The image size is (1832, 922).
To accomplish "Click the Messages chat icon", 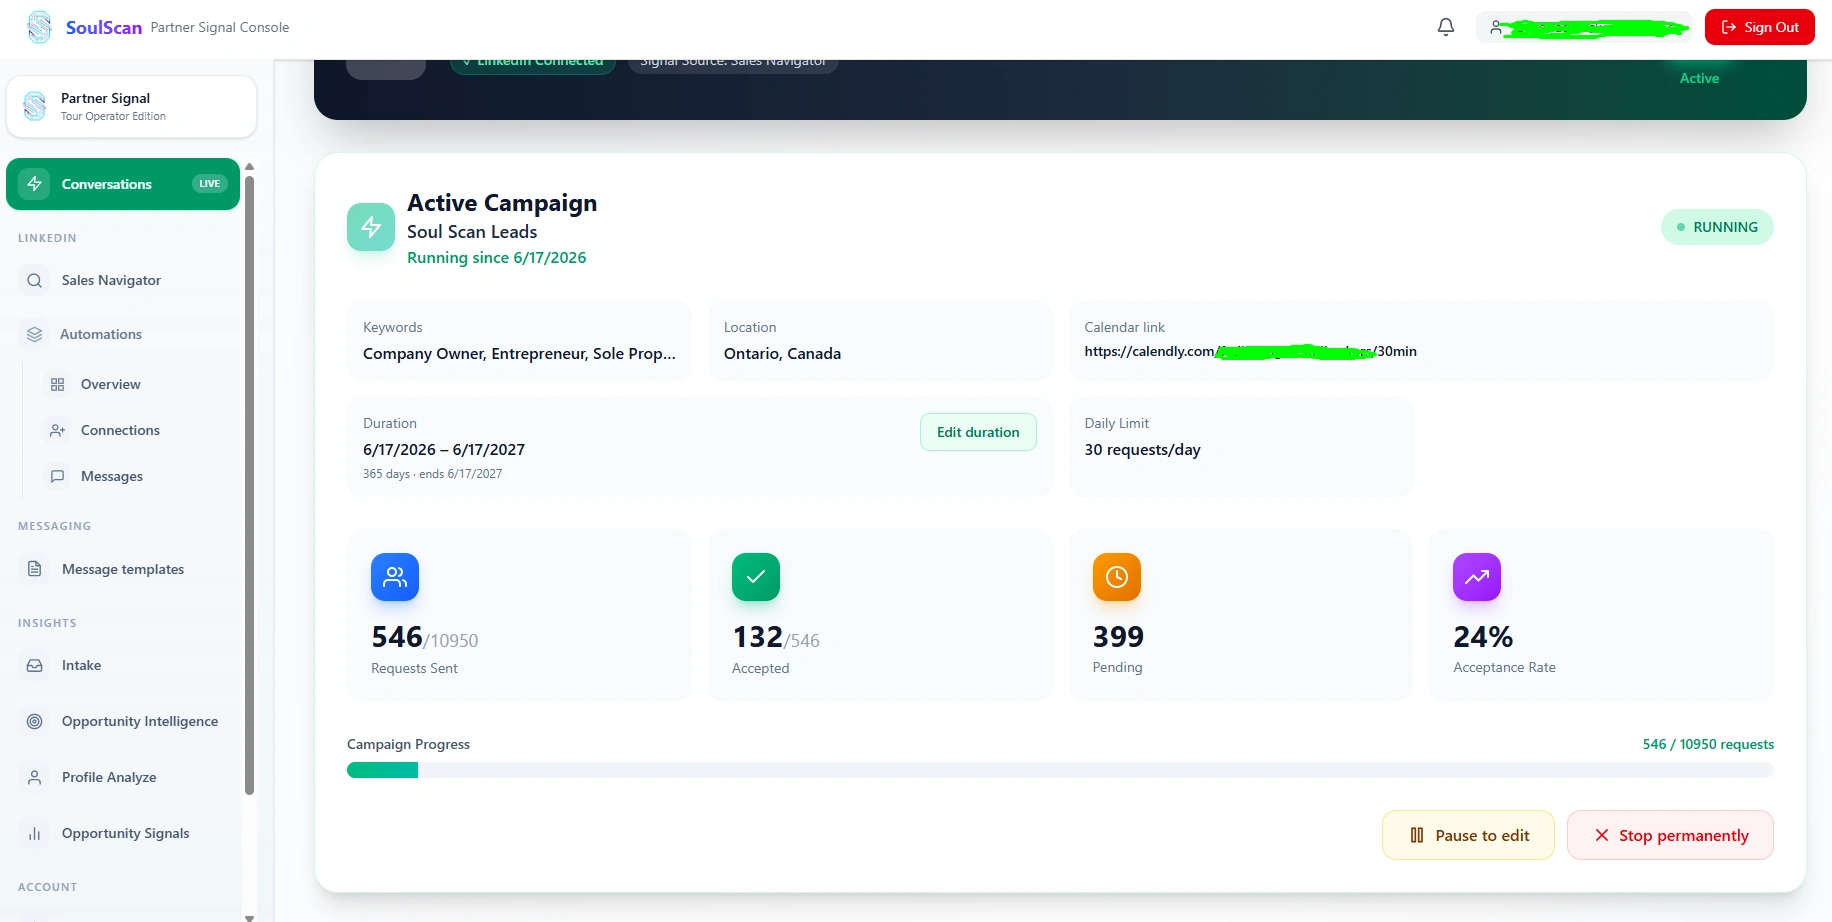I will [x=58, y=477].
